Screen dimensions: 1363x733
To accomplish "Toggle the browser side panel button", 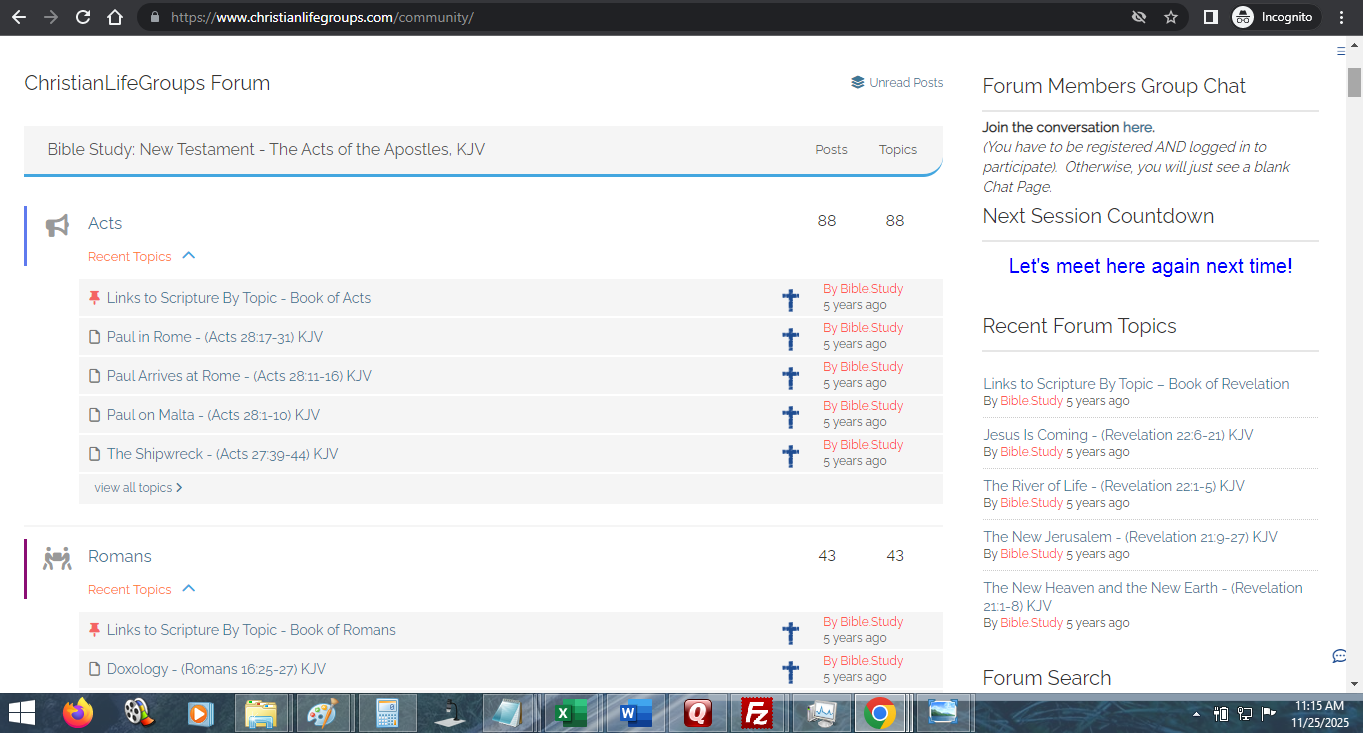I will pos(1210,17).
